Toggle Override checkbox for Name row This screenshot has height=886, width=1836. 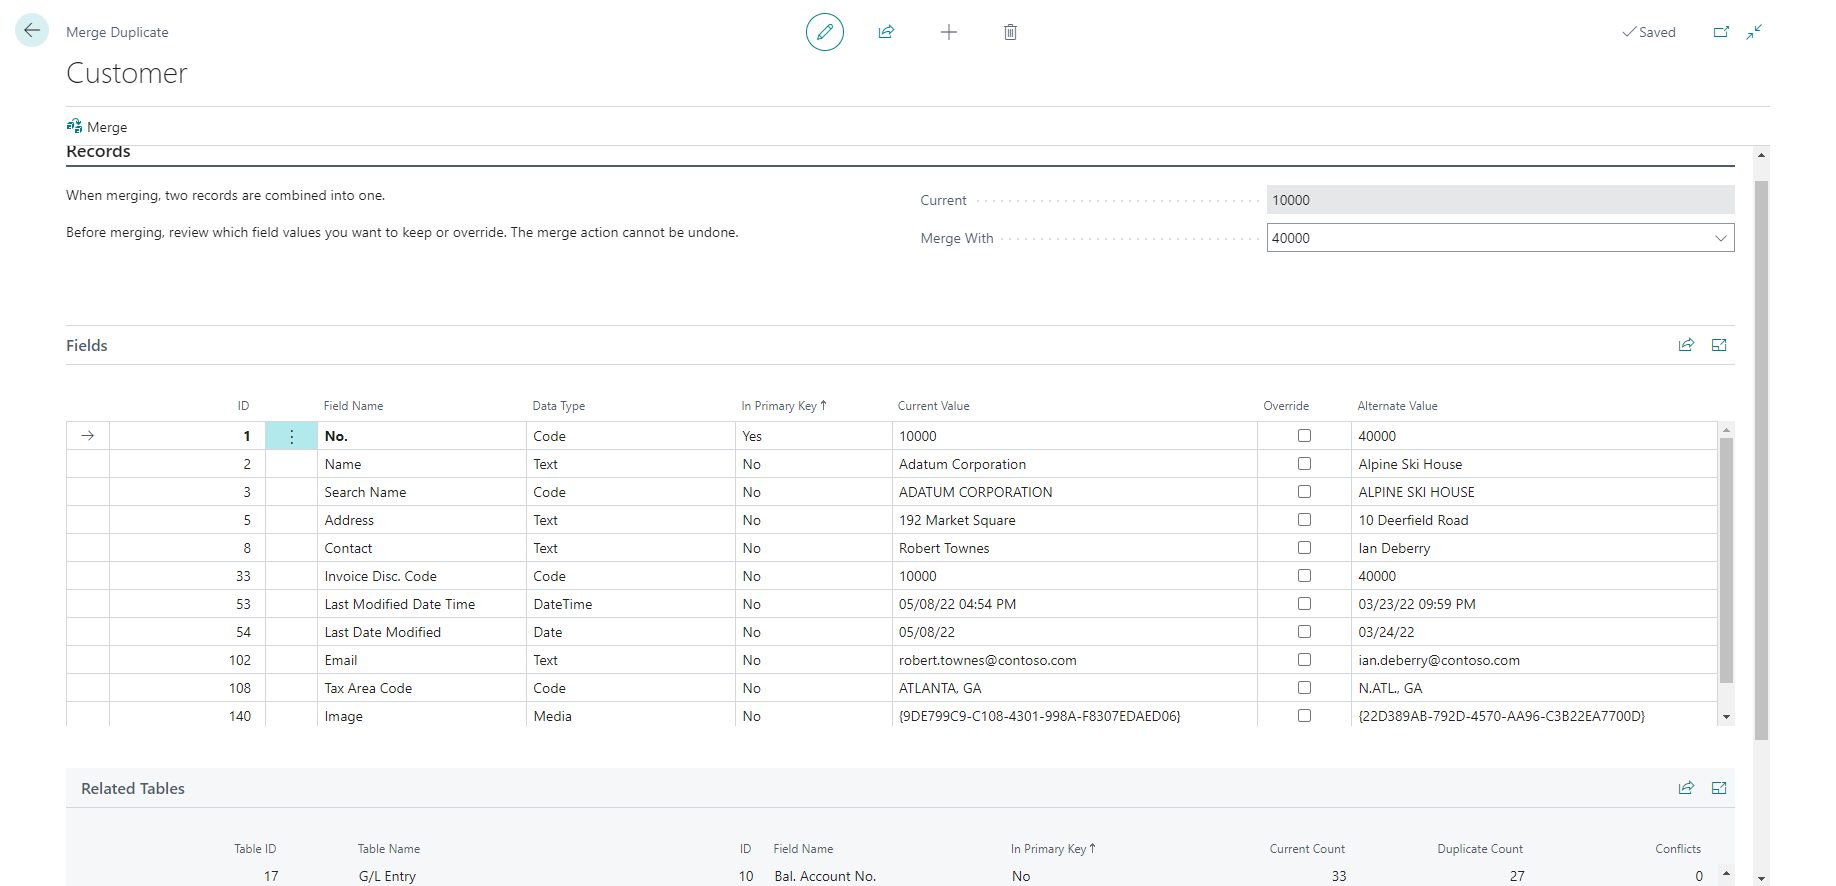point(1304,464)
